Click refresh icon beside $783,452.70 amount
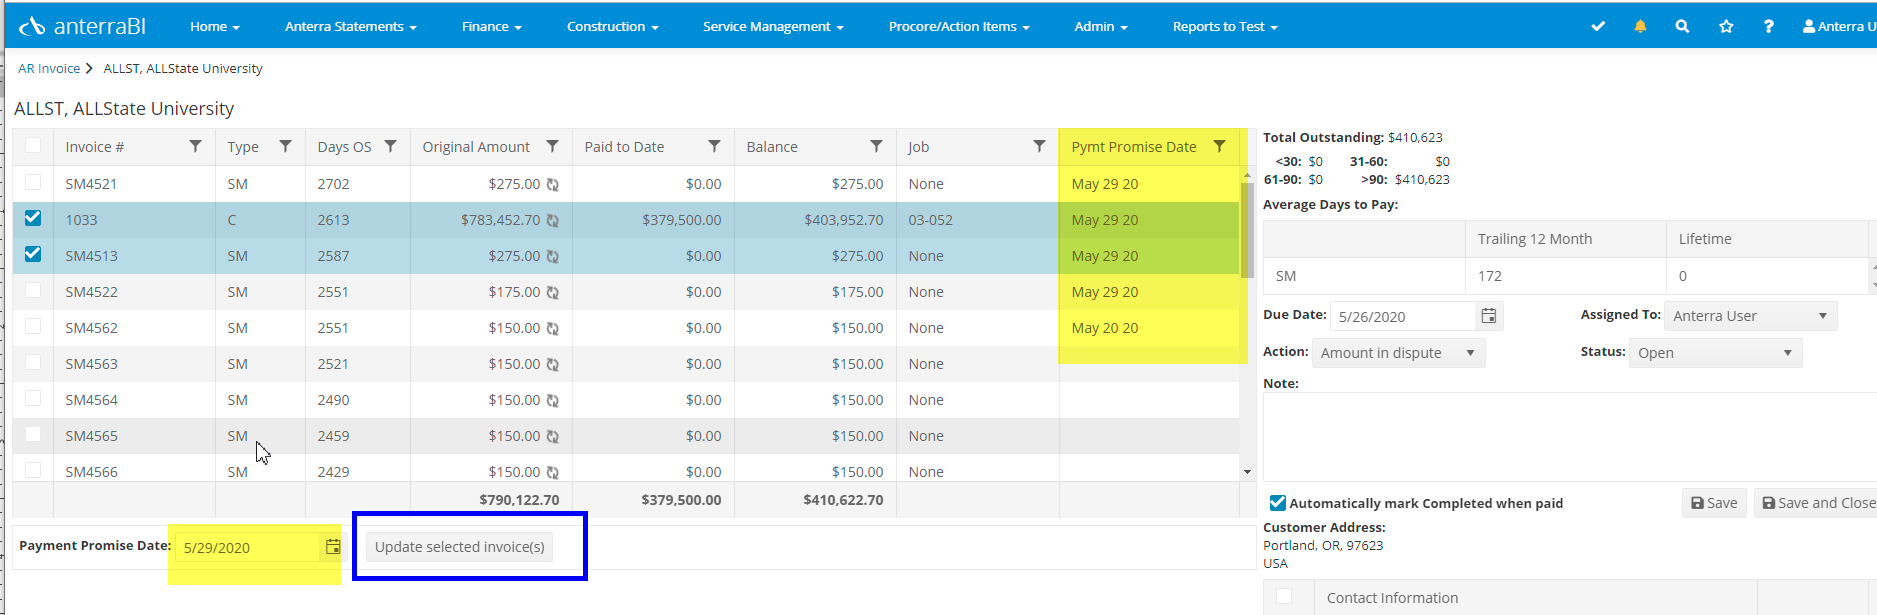 (x=552, y=220)
